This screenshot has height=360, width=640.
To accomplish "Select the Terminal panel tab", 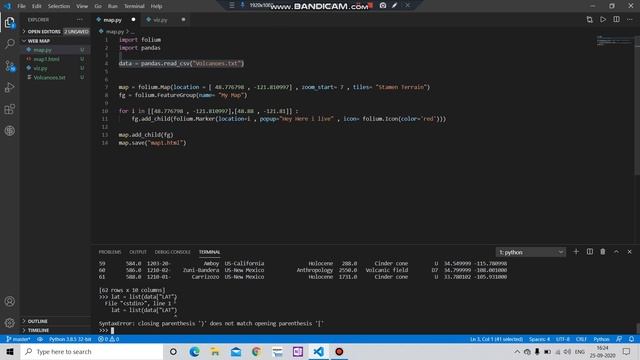I will (x=209, y=252).
